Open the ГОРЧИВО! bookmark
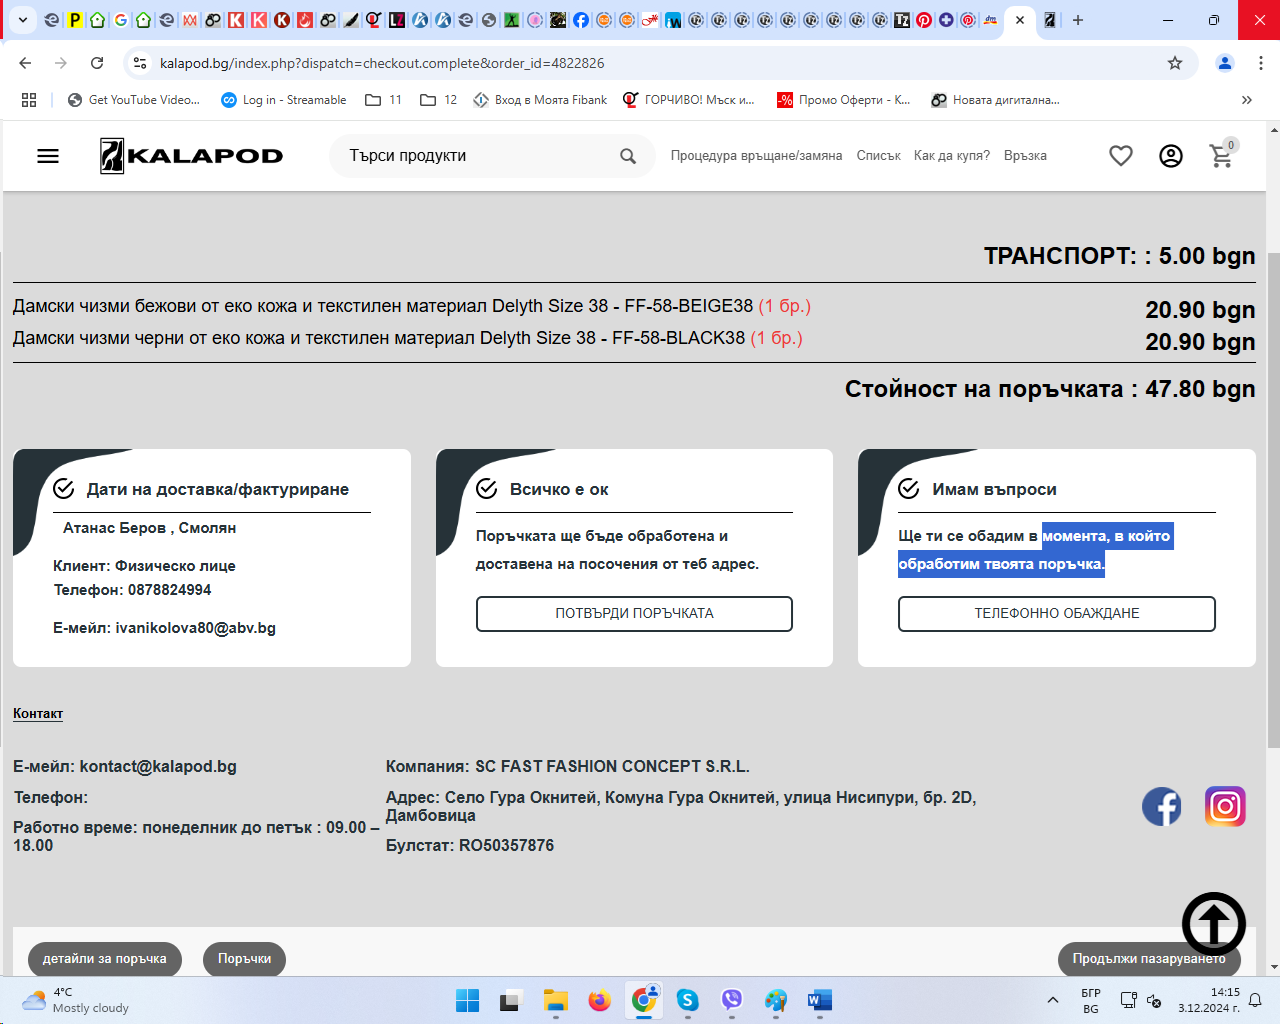The width and height of the screenshot is (1280, 1024). coord(688,100)
